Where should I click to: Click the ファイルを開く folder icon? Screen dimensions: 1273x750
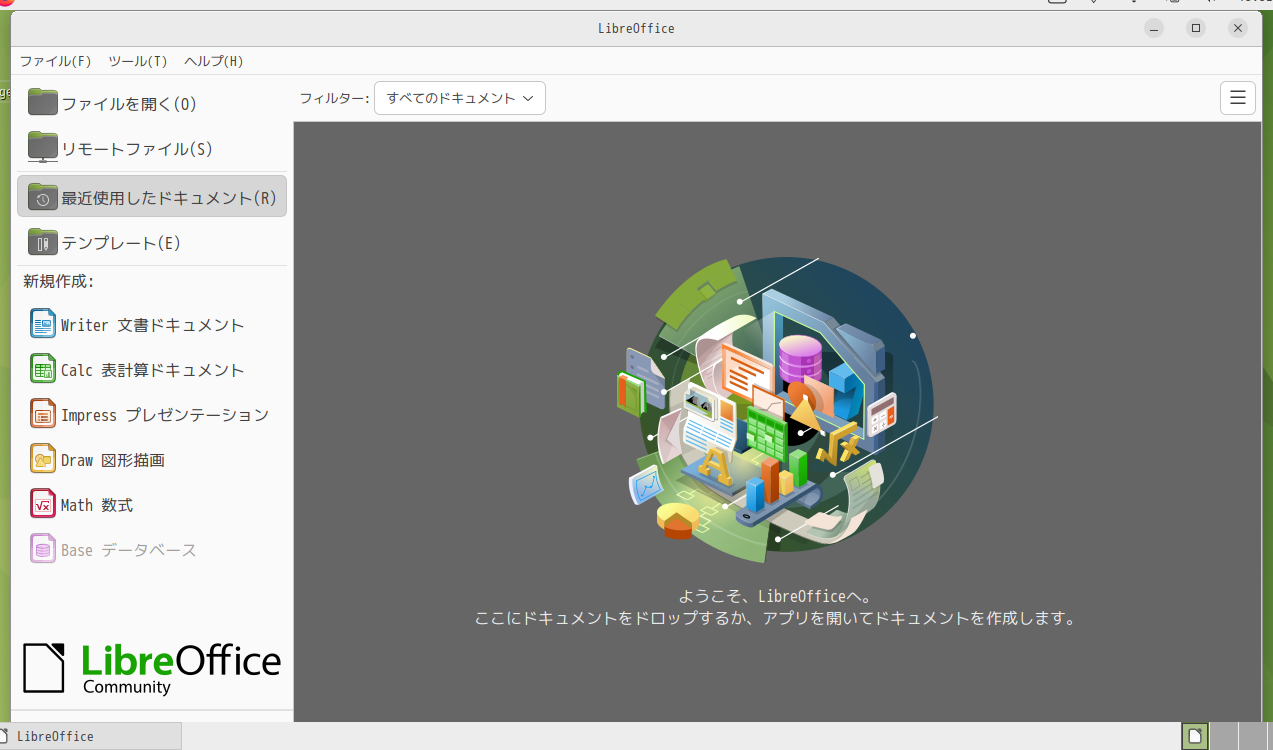(43, 102)
